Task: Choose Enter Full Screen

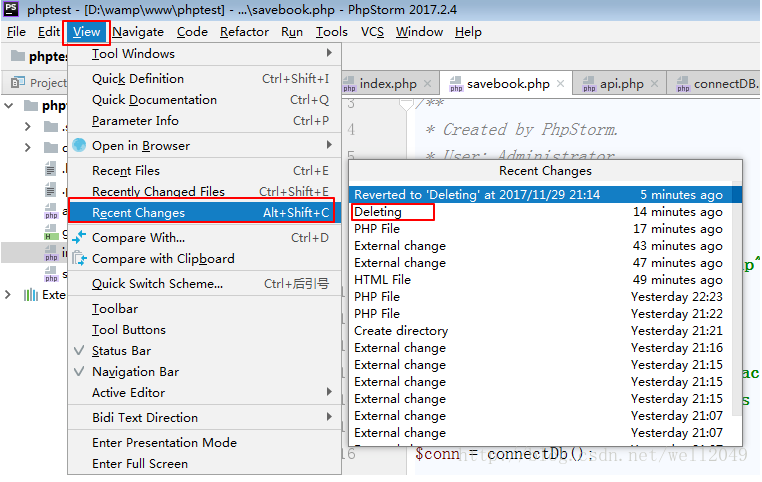Action: (205, 464)
